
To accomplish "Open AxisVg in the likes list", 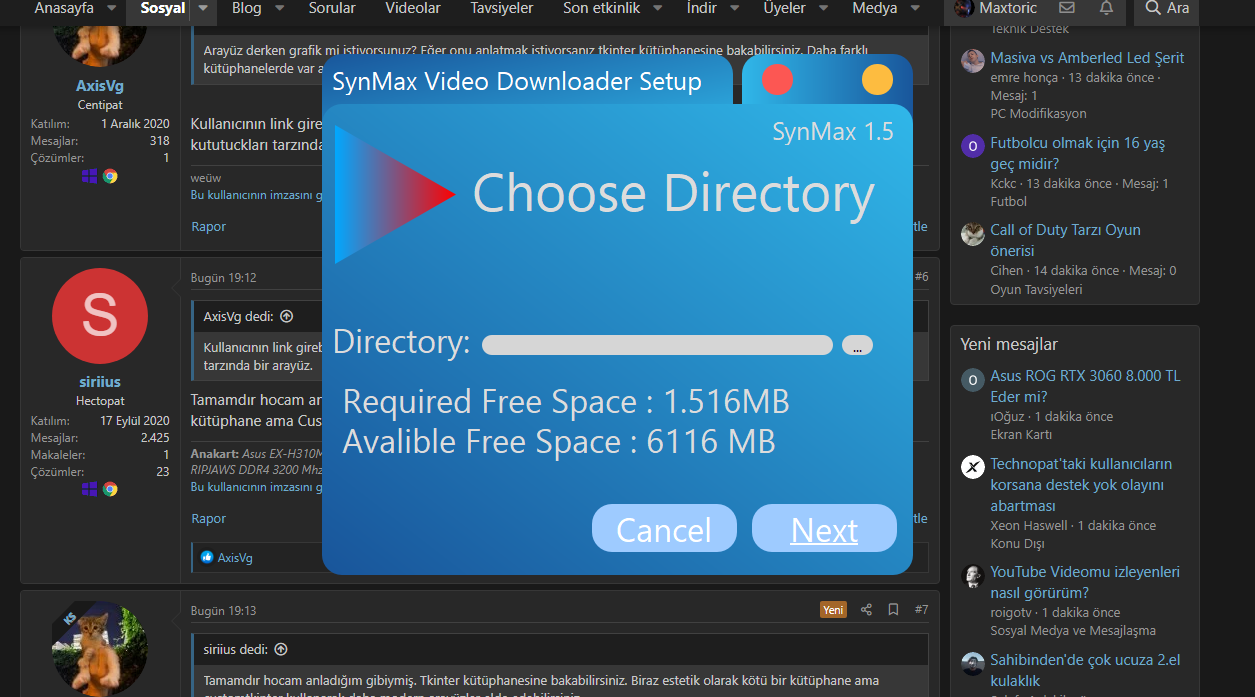I will (235, 558).
